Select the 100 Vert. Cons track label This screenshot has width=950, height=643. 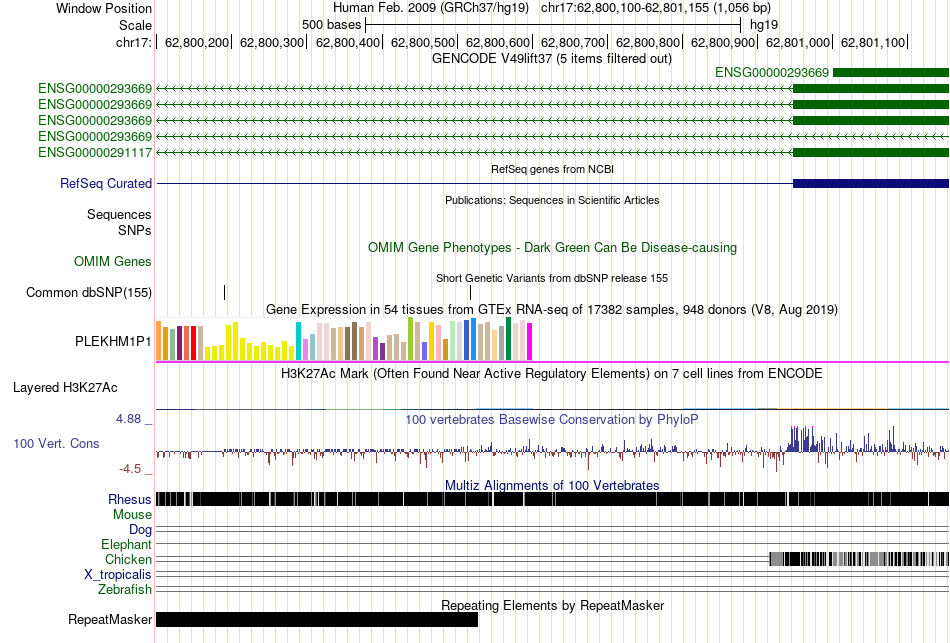tap(56, 444)
